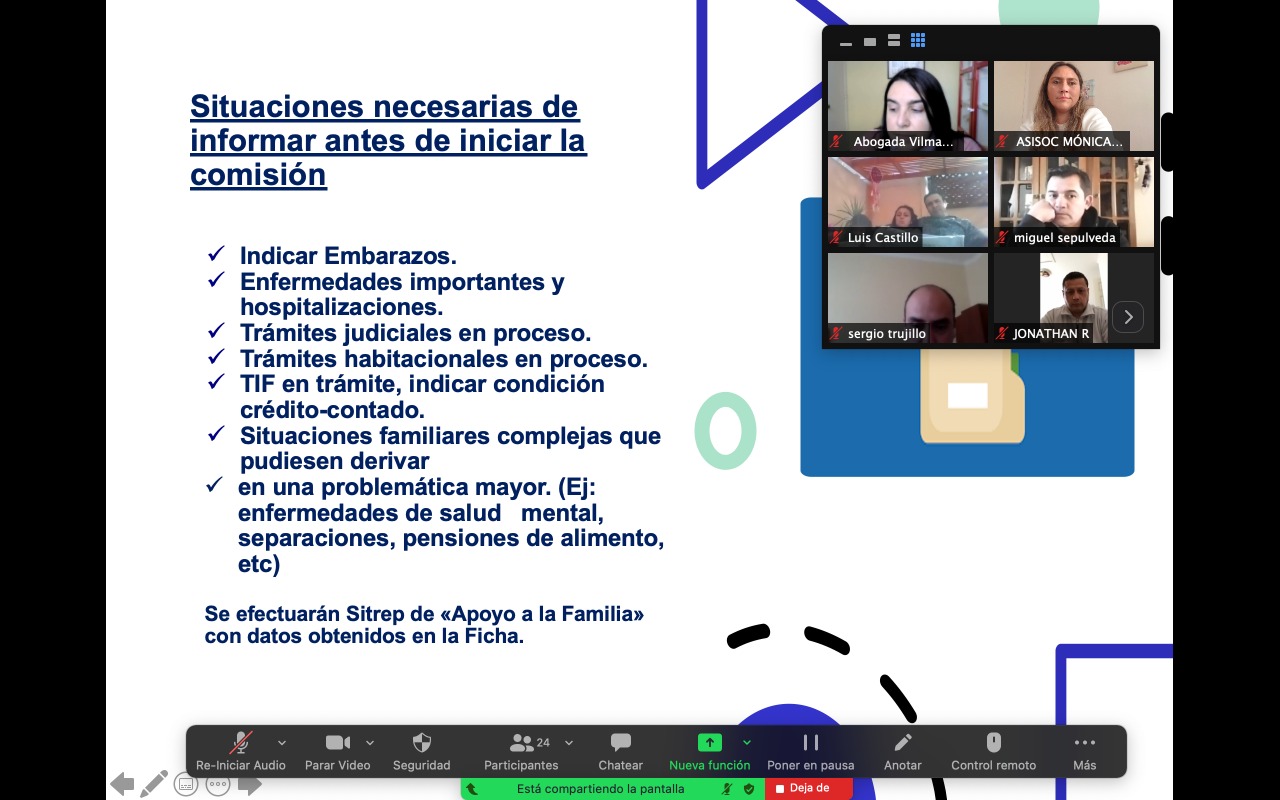Image resolution: width=1280 pixels, height=800 pixels.
Task: Open the share options arrow beside Nueva función
Action: pos(746,742)
